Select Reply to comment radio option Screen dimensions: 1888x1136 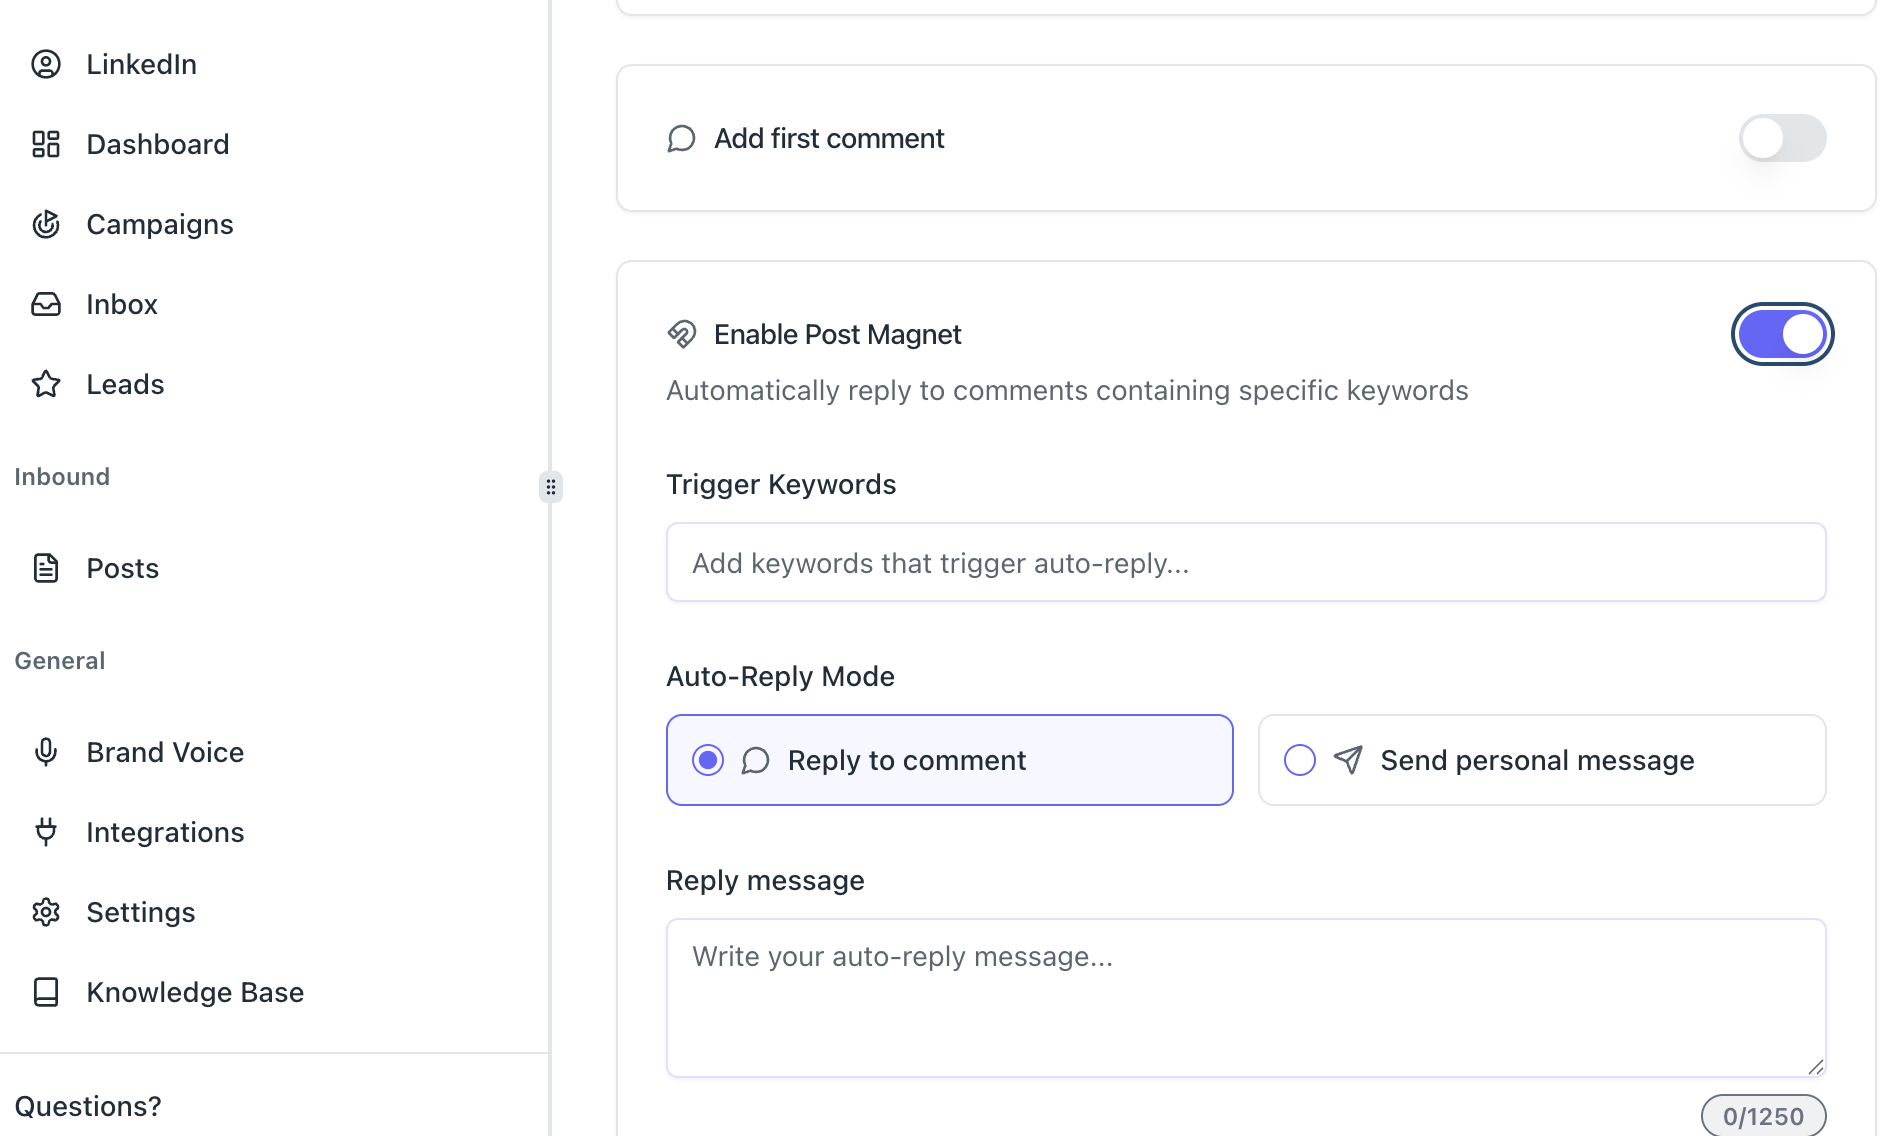(x=708, y=760)
